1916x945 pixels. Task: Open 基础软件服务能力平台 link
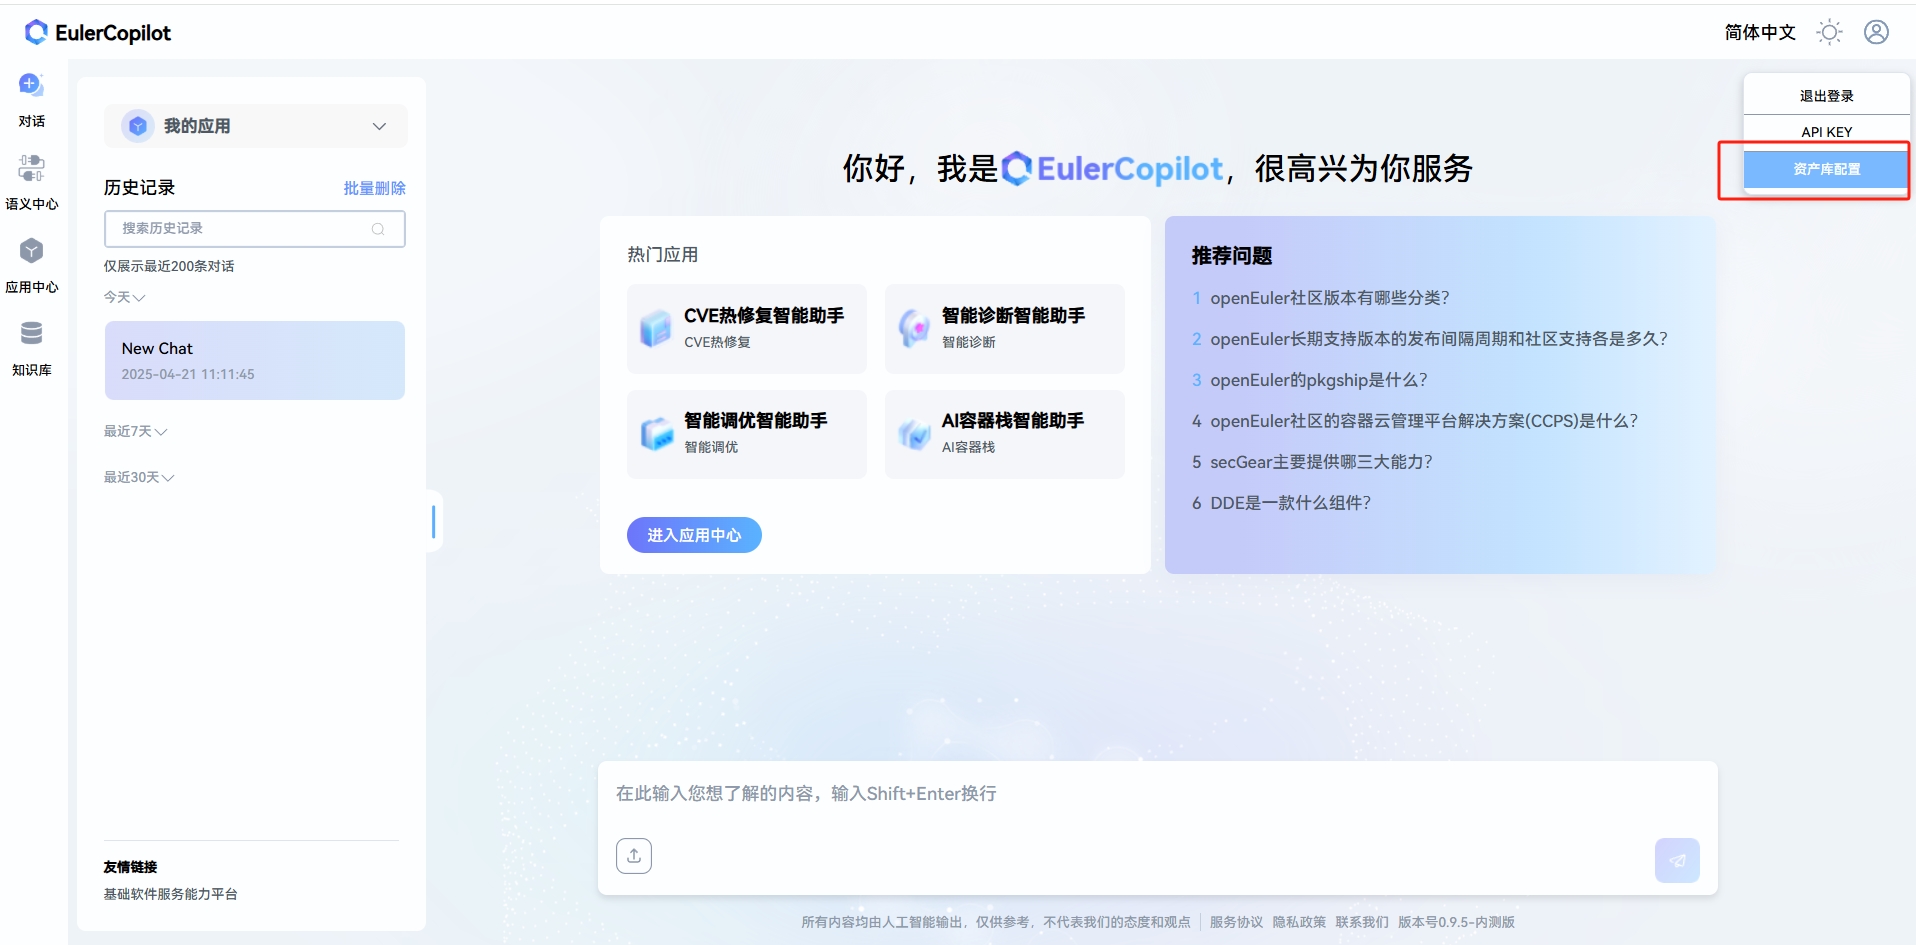tap(171, 894)
